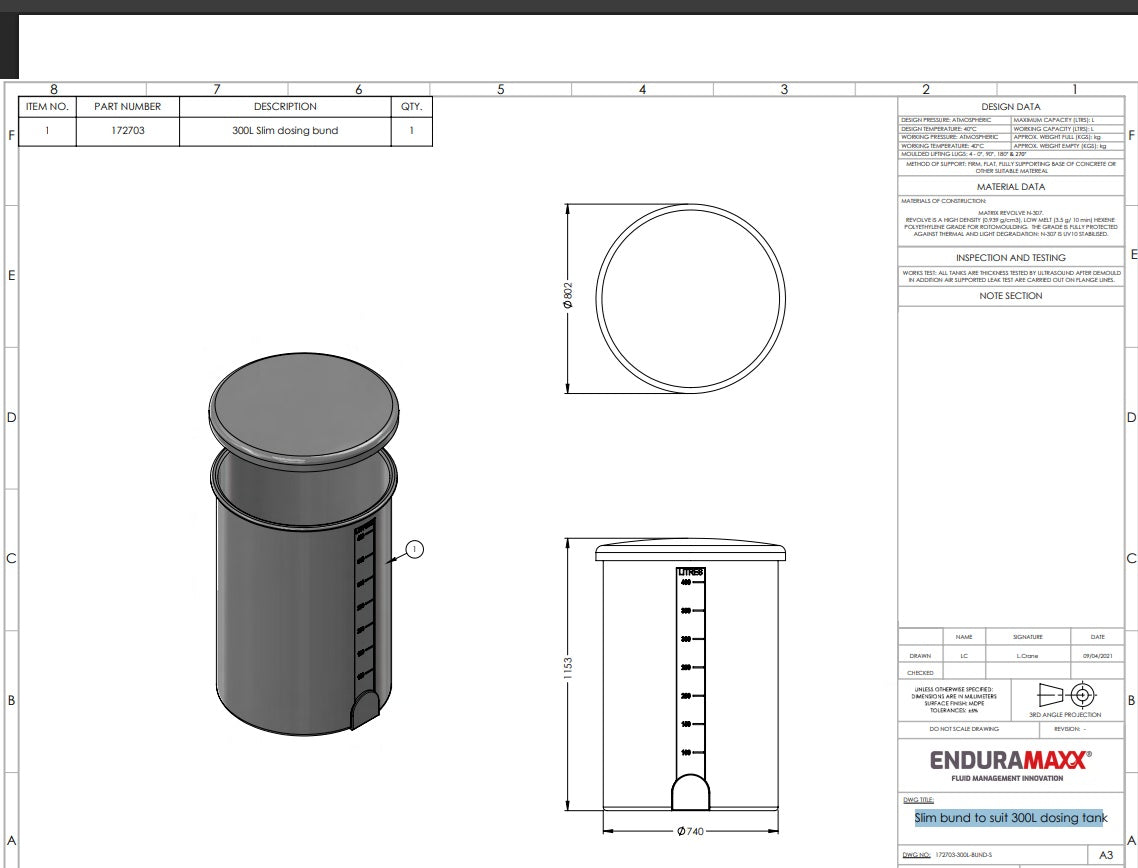Viewport: 1138px width, 868px height.
Task: Click the 'QTY.' column header
Action: (412, 107)
